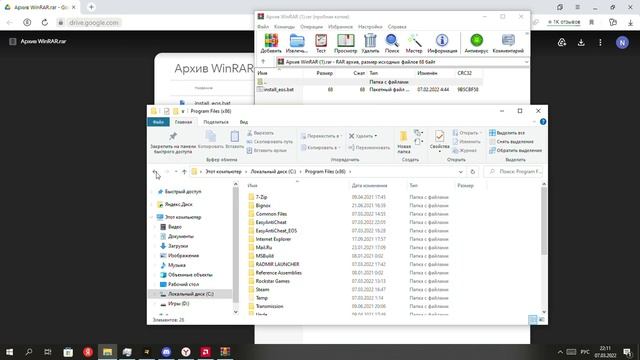This screenshot has width=640, height=360.
Task: Open Explorer recent locations dropdown arrow
Action: pyautogui.click(x=176, y=172)
